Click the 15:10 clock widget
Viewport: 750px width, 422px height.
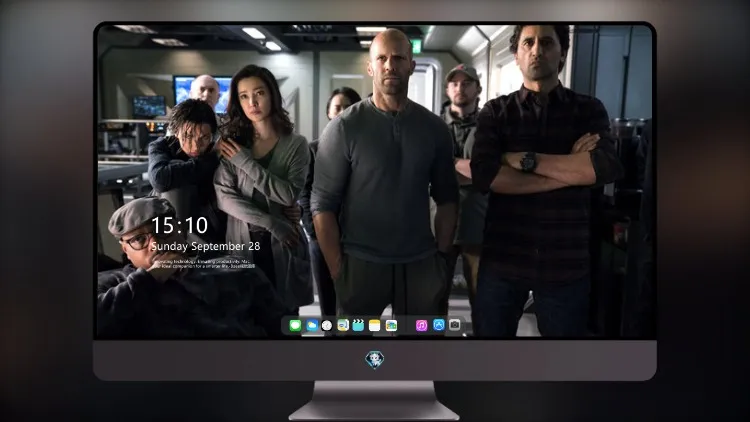[x=179, y=225]
